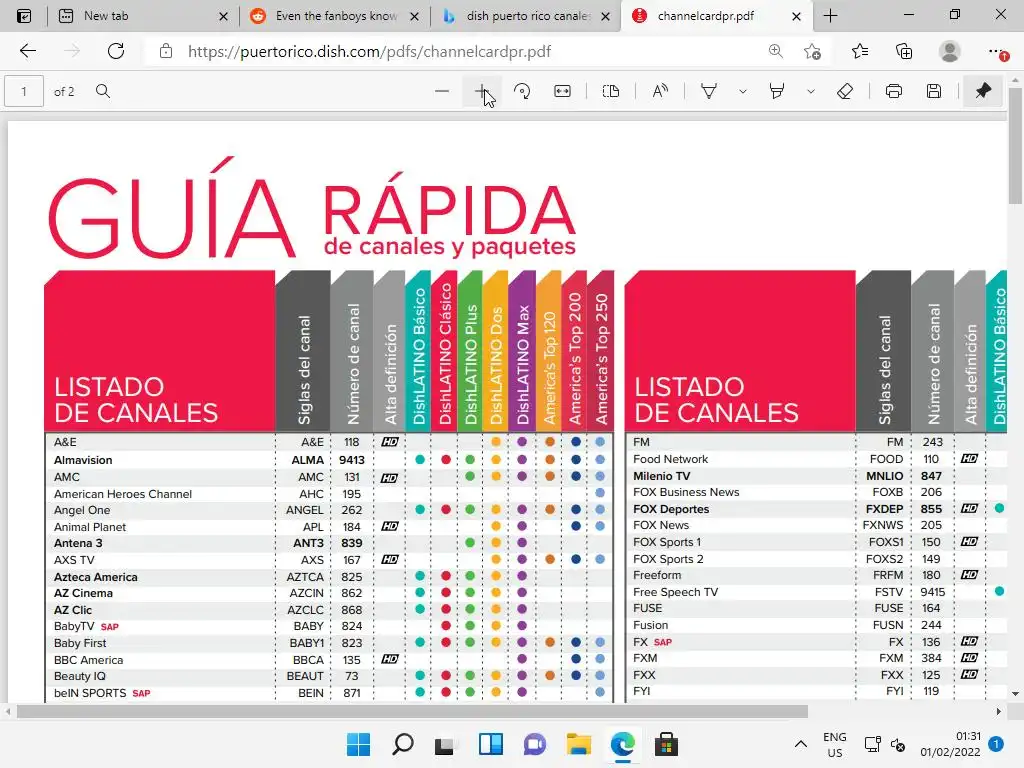Click the Food Network row
1024x768 pixels.
pos(815,459)
